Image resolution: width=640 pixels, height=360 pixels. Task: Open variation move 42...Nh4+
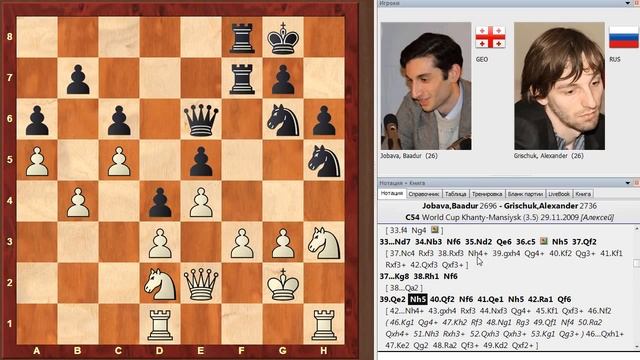(407, 311)
